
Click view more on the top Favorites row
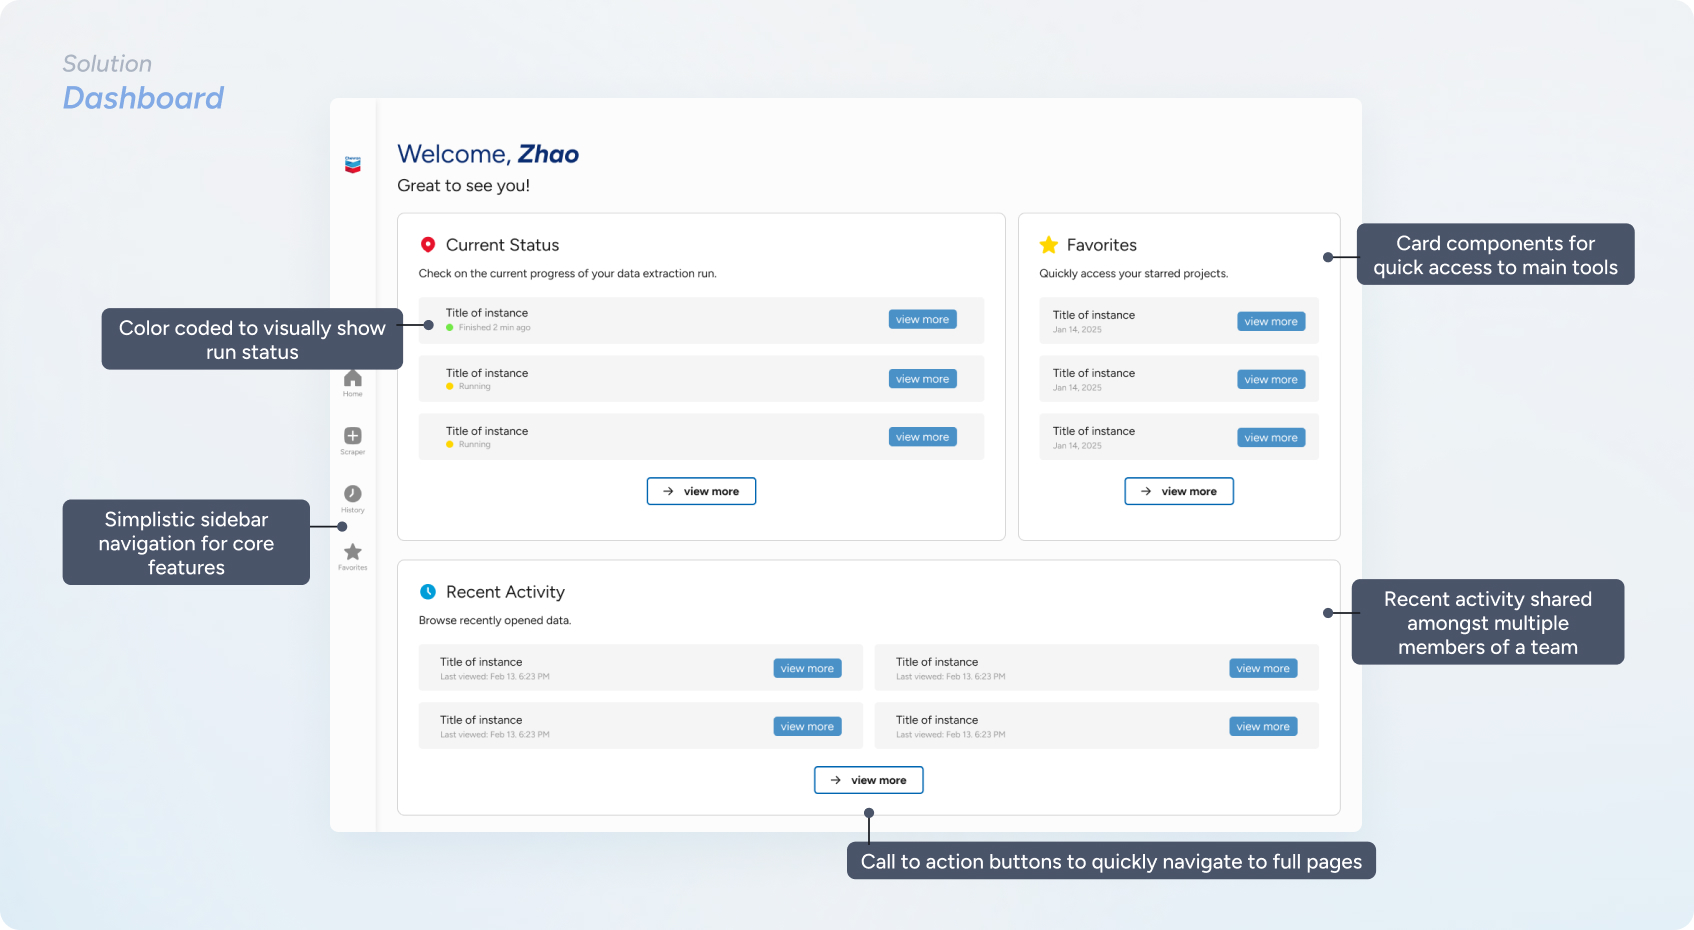[1271, 322]
